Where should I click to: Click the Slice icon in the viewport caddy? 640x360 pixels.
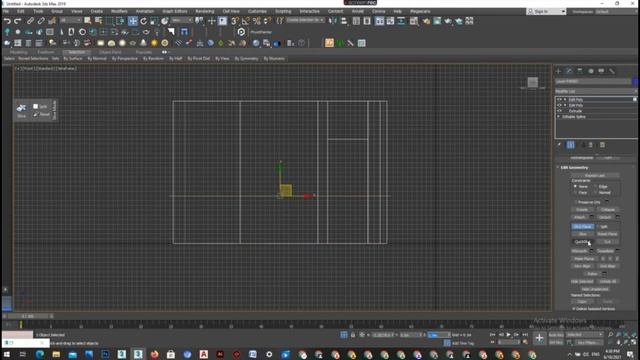point(21,109)
